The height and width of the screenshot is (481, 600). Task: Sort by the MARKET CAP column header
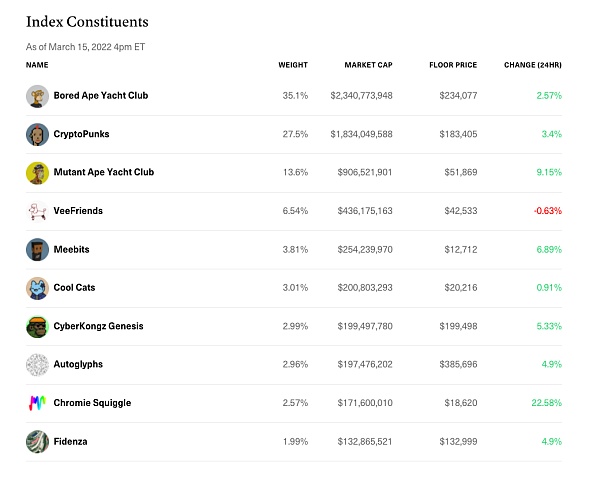368,65
